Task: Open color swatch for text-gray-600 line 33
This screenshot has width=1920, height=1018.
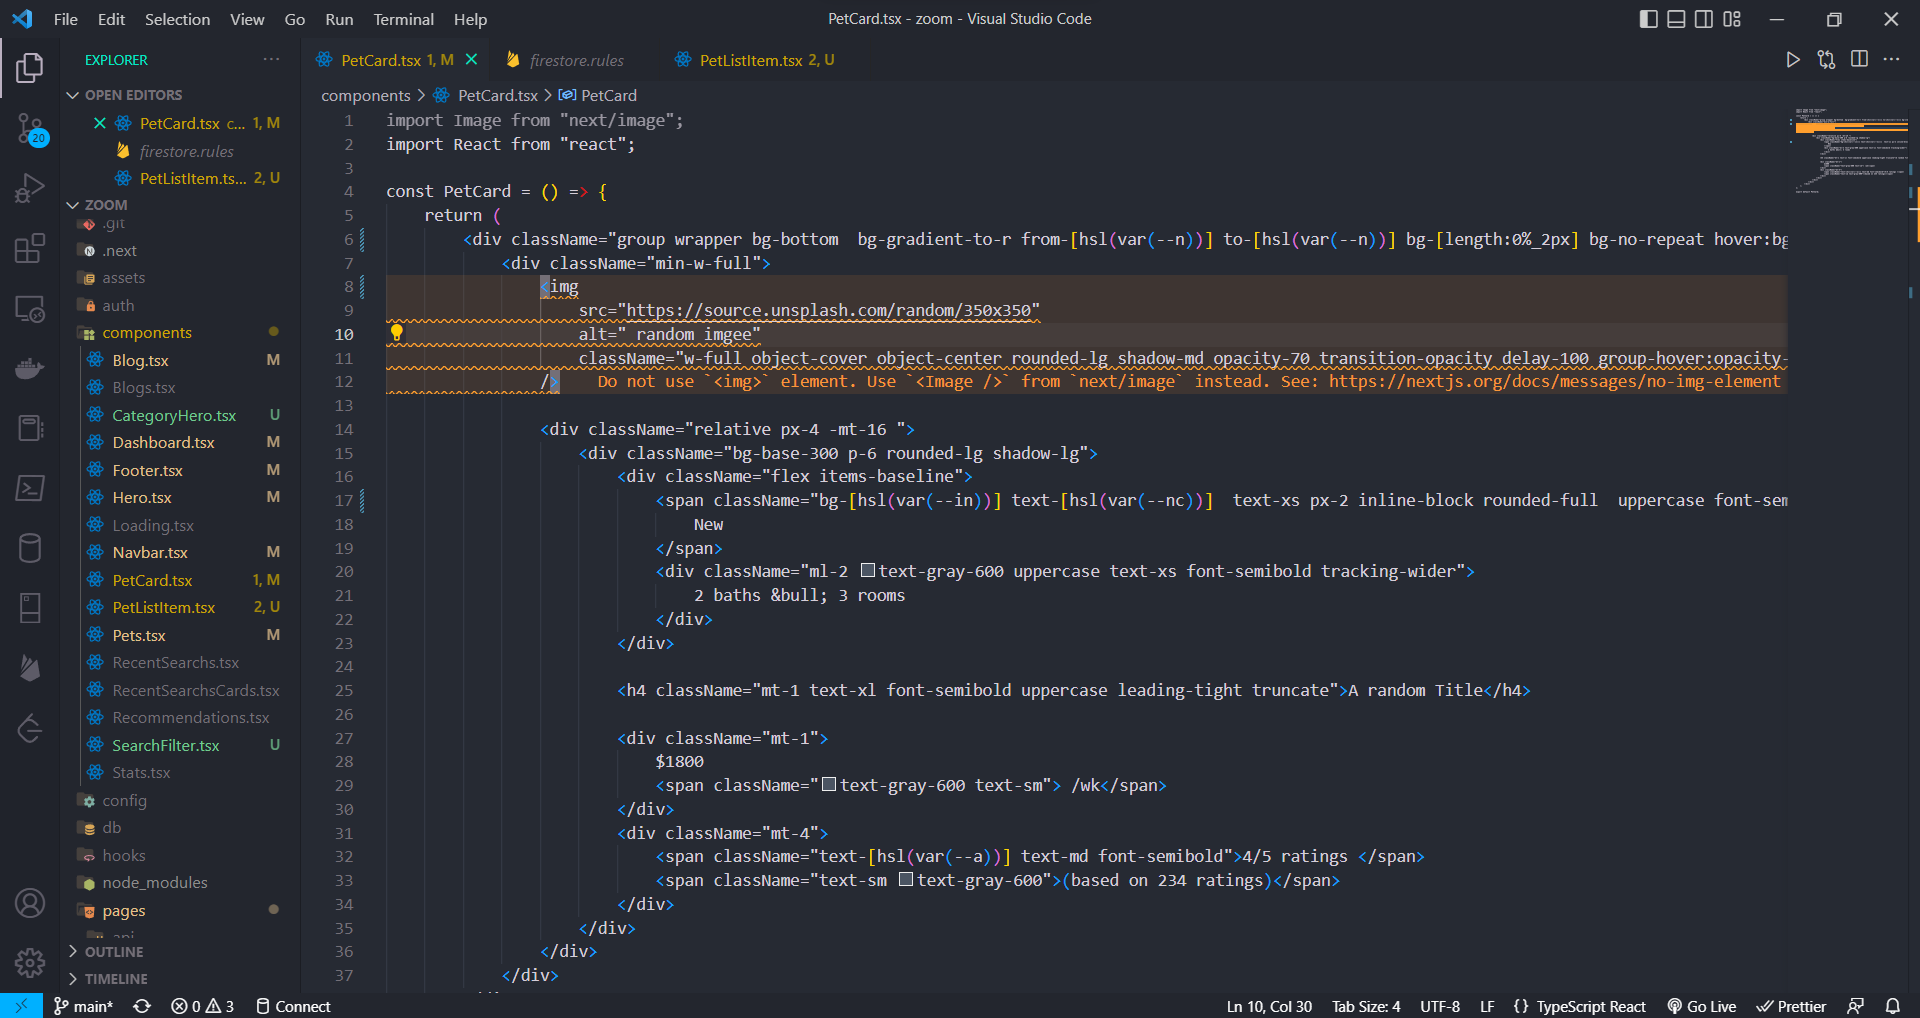Action: click(x=906, y=879)
